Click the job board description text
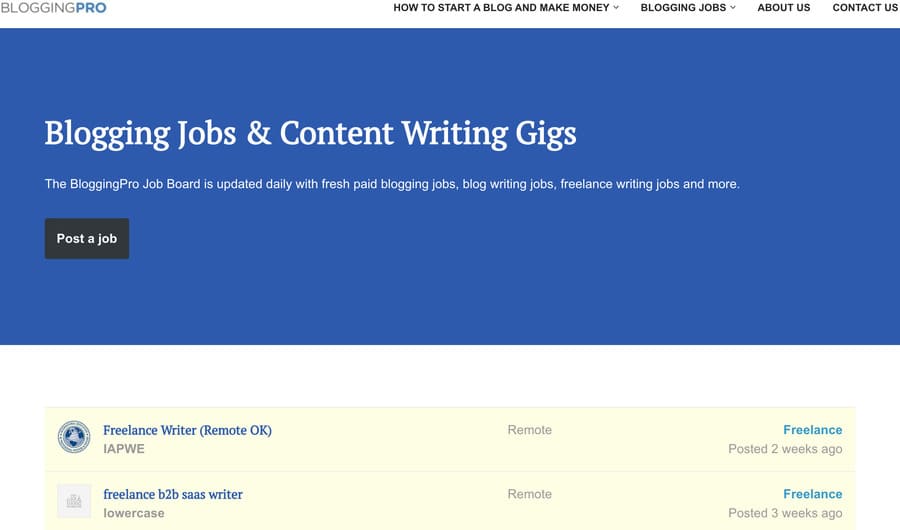This screenshot has width=900, height=530. 392,184
